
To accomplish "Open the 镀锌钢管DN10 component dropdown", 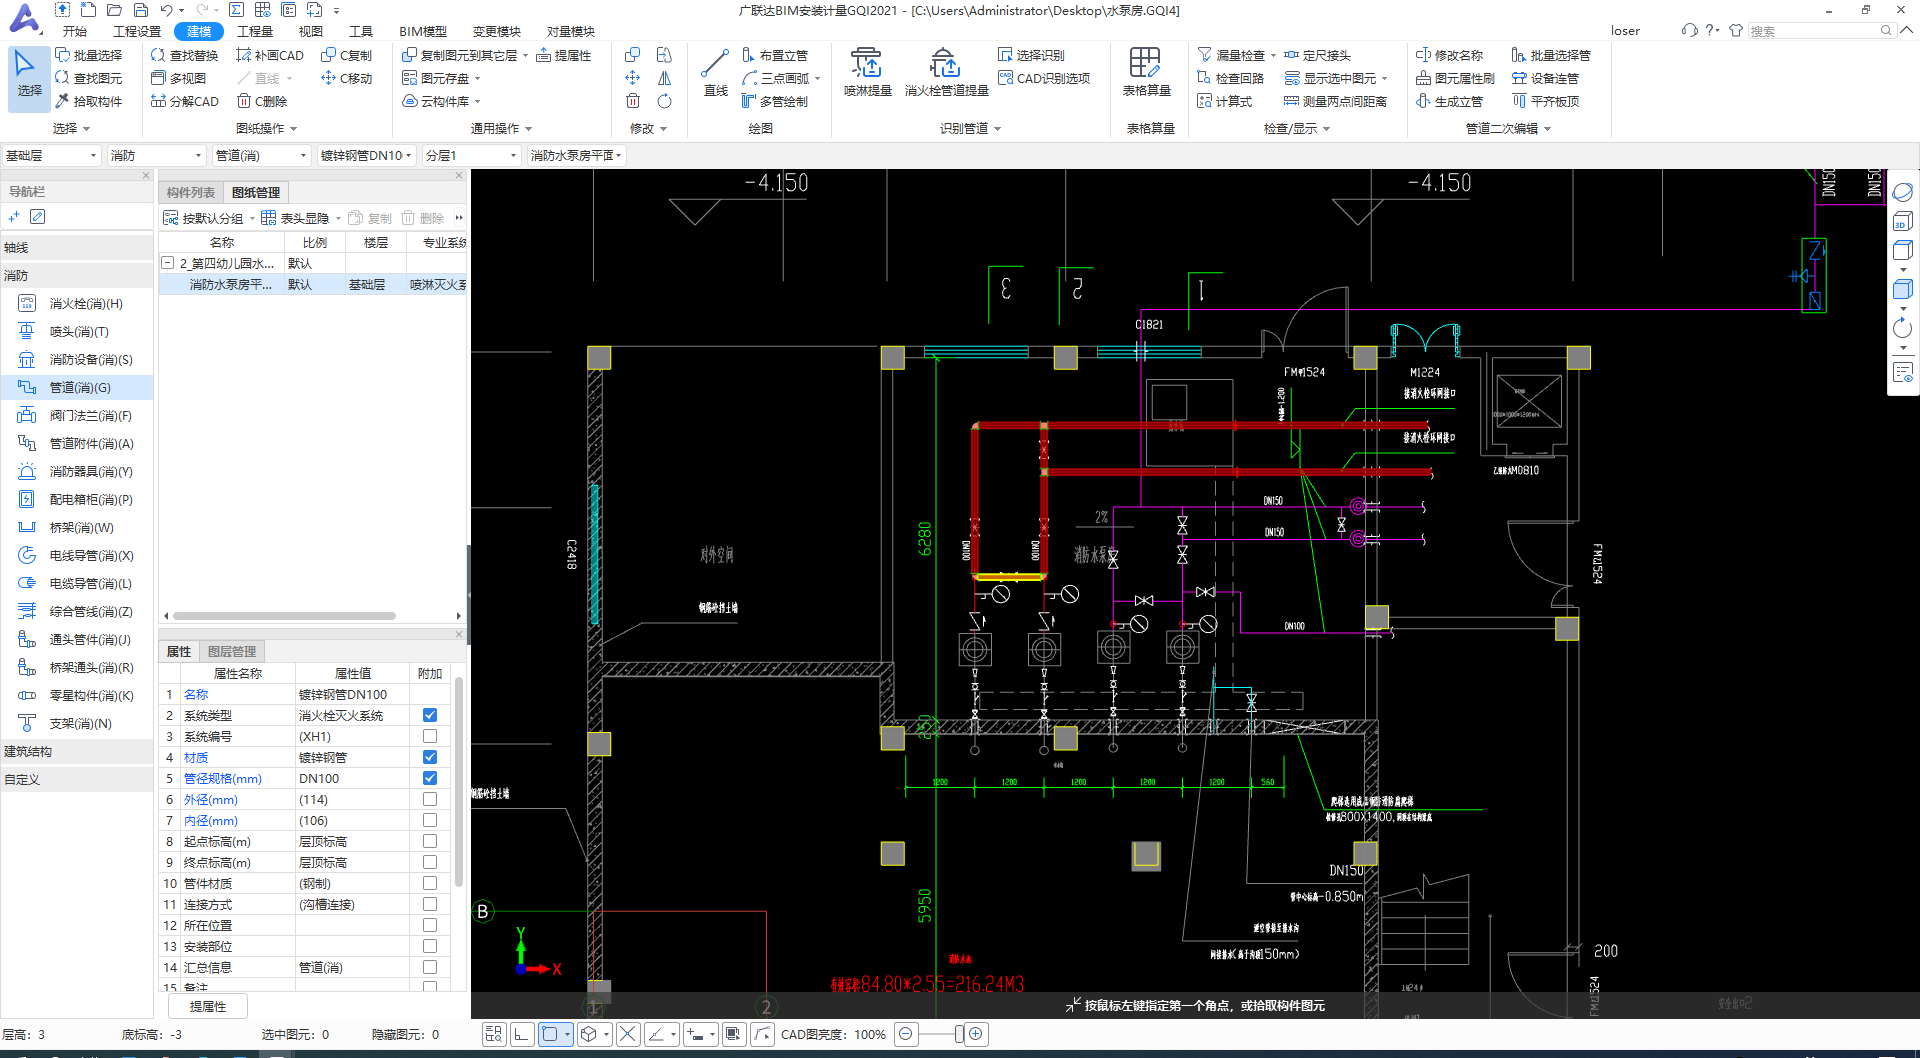I will (x=366, y=155).
